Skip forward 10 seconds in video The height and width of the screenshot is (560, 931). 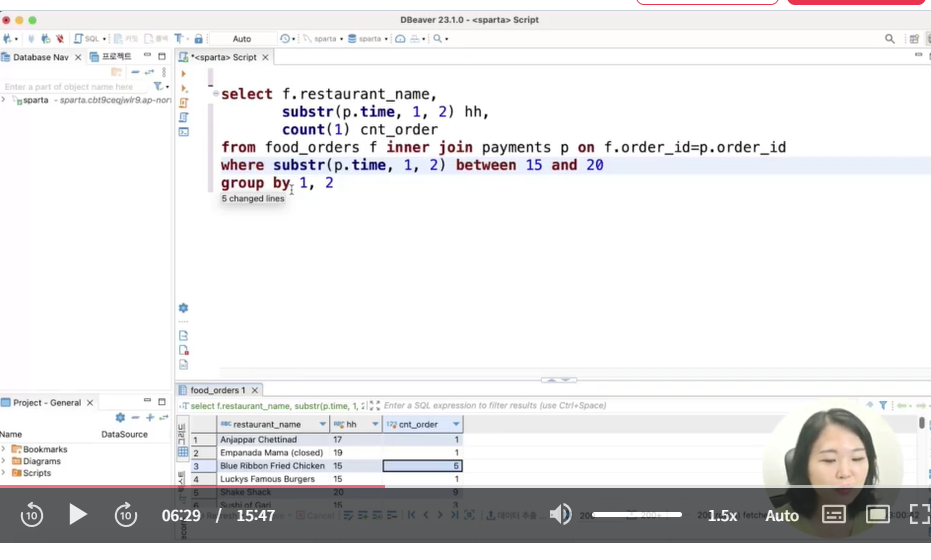126,515
